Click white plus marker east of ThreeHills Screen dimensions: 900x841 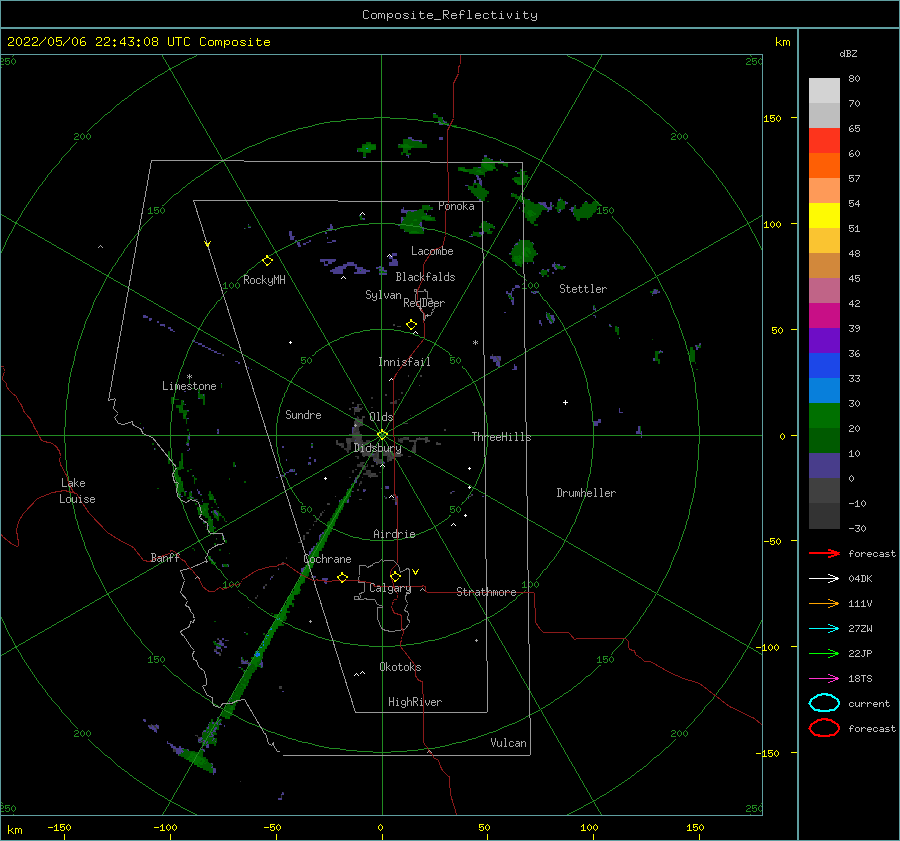click(x=565, y=402)
